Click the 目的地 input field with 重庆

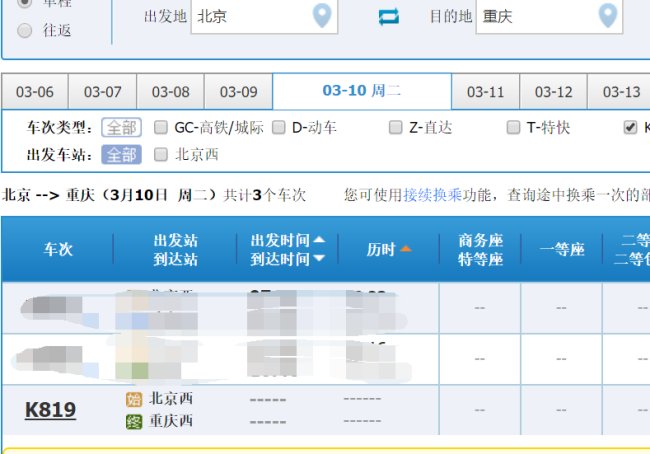[549, 17]
